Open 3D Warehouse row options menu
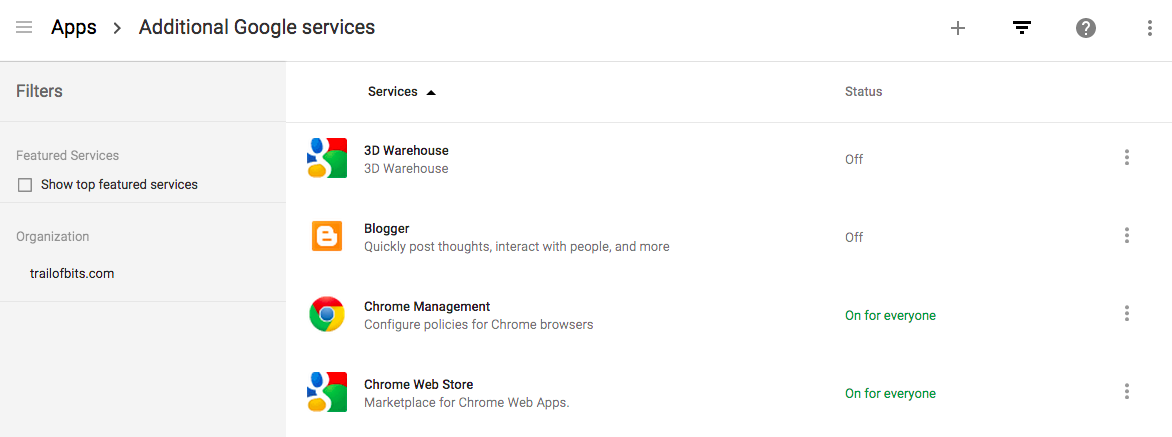 (1127, 158)
